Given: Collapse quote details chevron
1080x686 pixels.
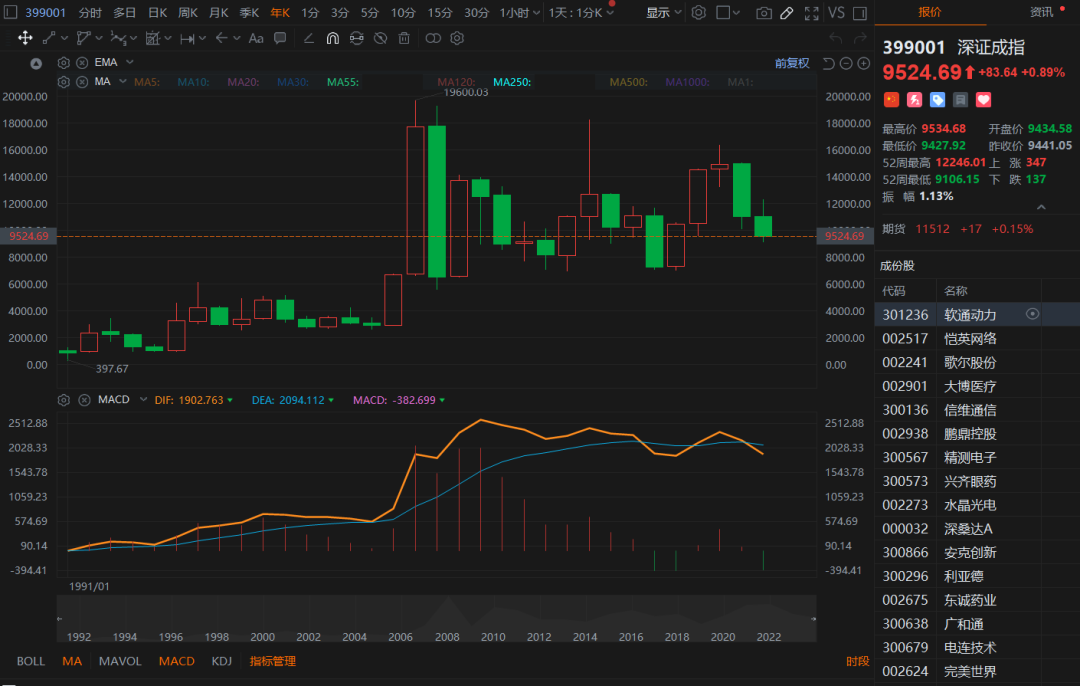Looking at the screenshot, I should tap(1041, 207).
